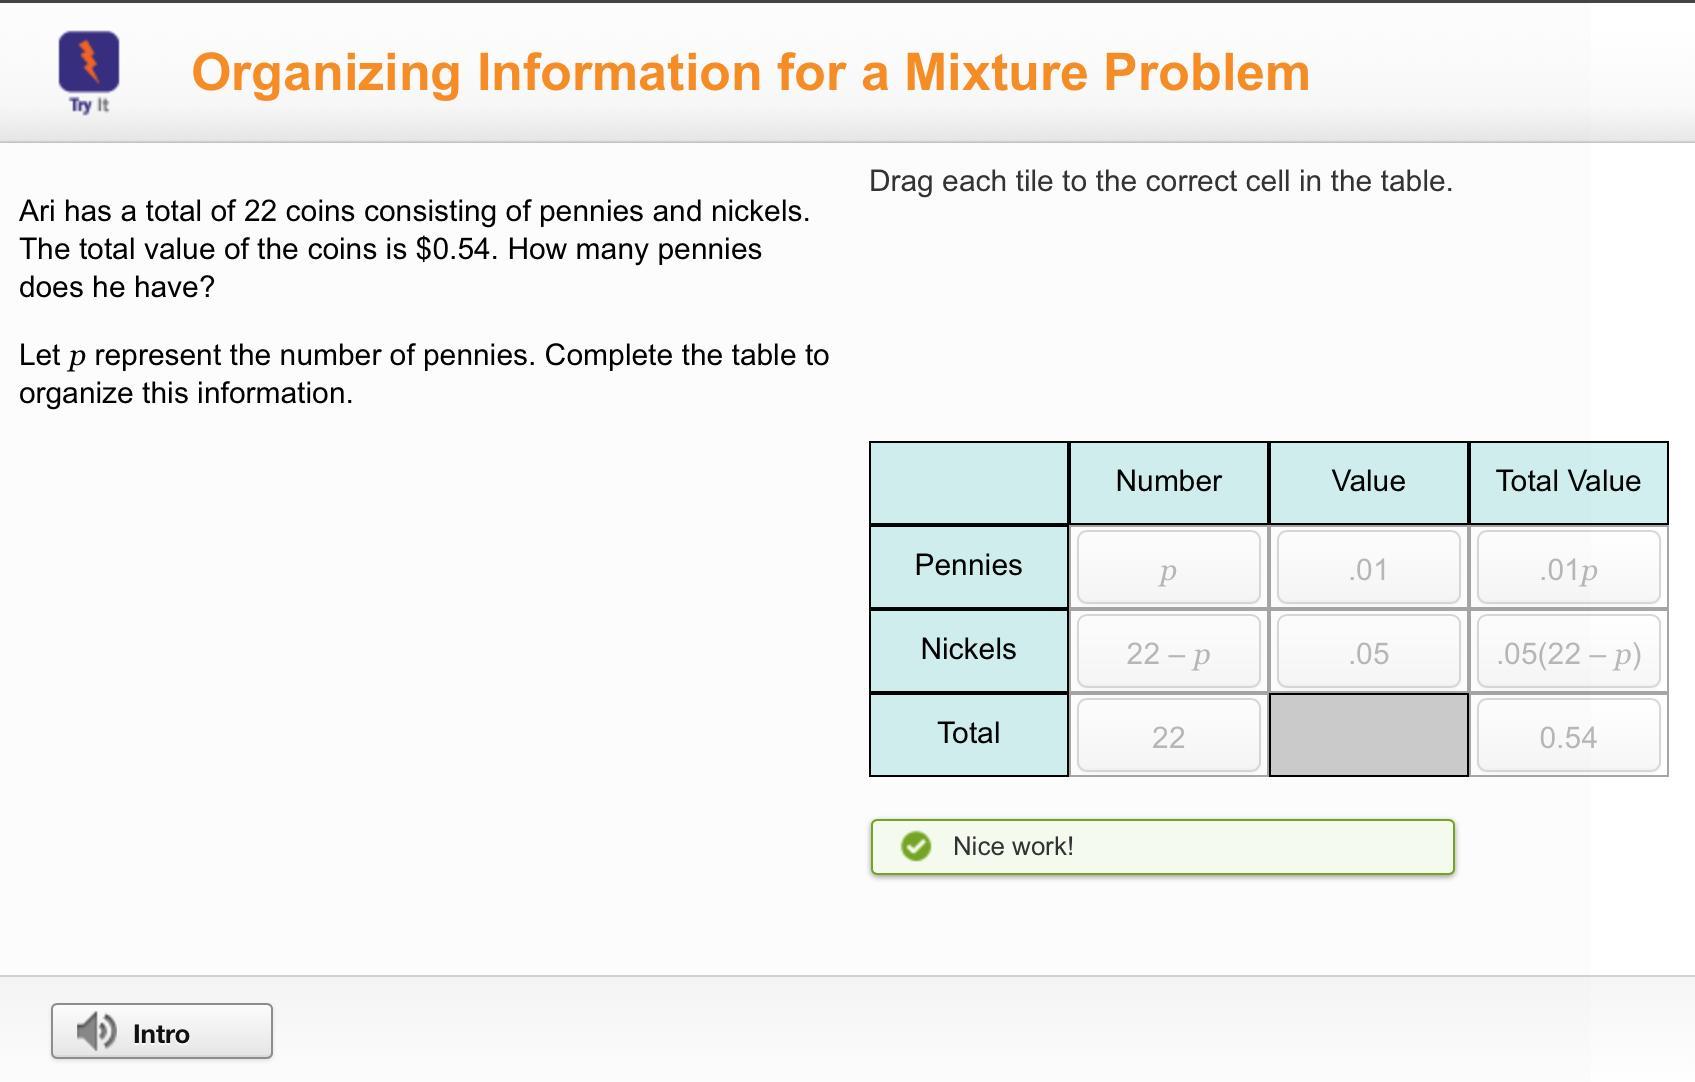Image resolution: width=1695 pixels, height=1082 pixels.
Task: Click the Nickels row label
Action: point(969,650)
